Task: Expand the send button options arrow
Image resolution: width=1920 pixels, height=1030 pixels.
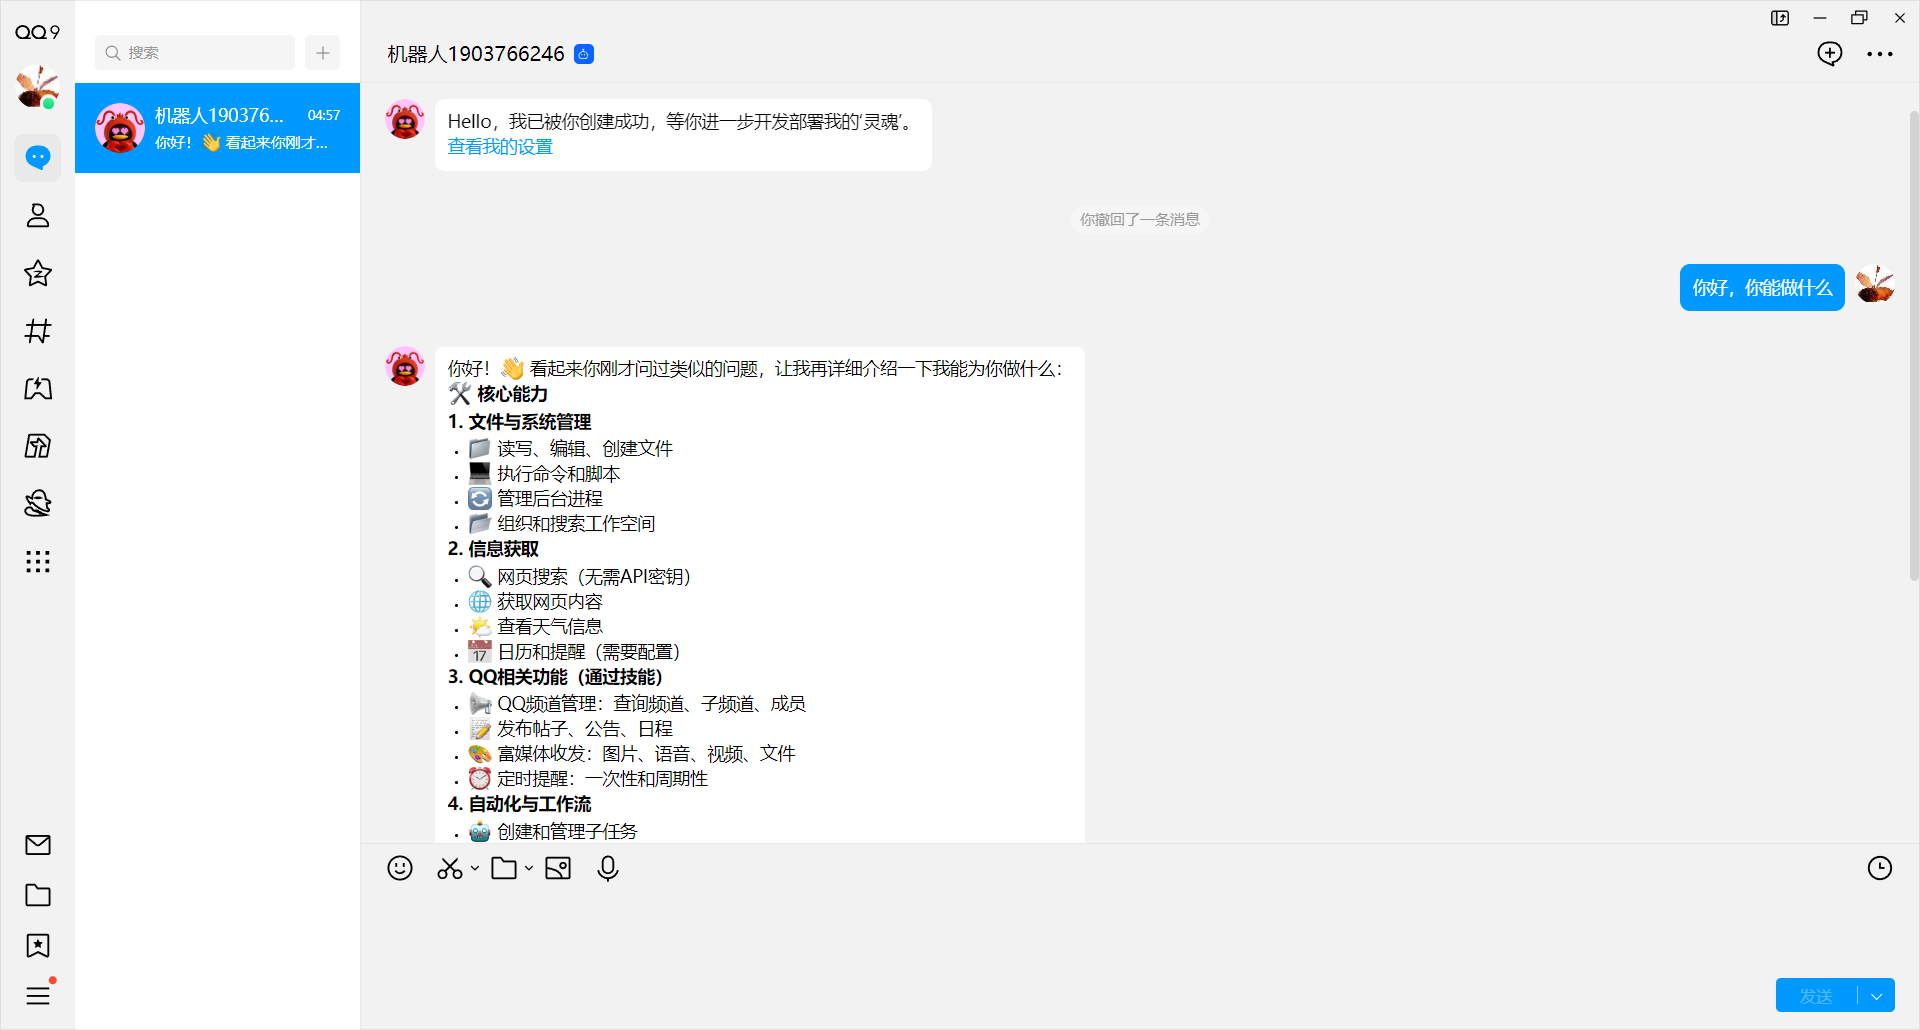Action: (1877, 996)
